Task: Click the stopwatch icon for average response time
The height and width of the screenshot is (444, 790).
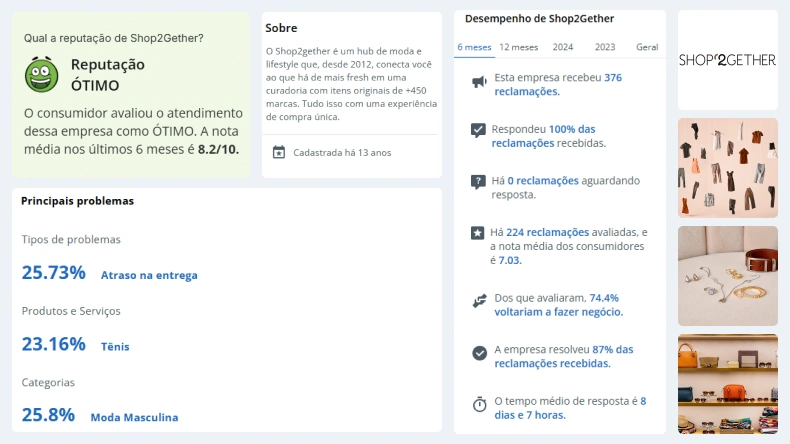Action: click(480, 404)
